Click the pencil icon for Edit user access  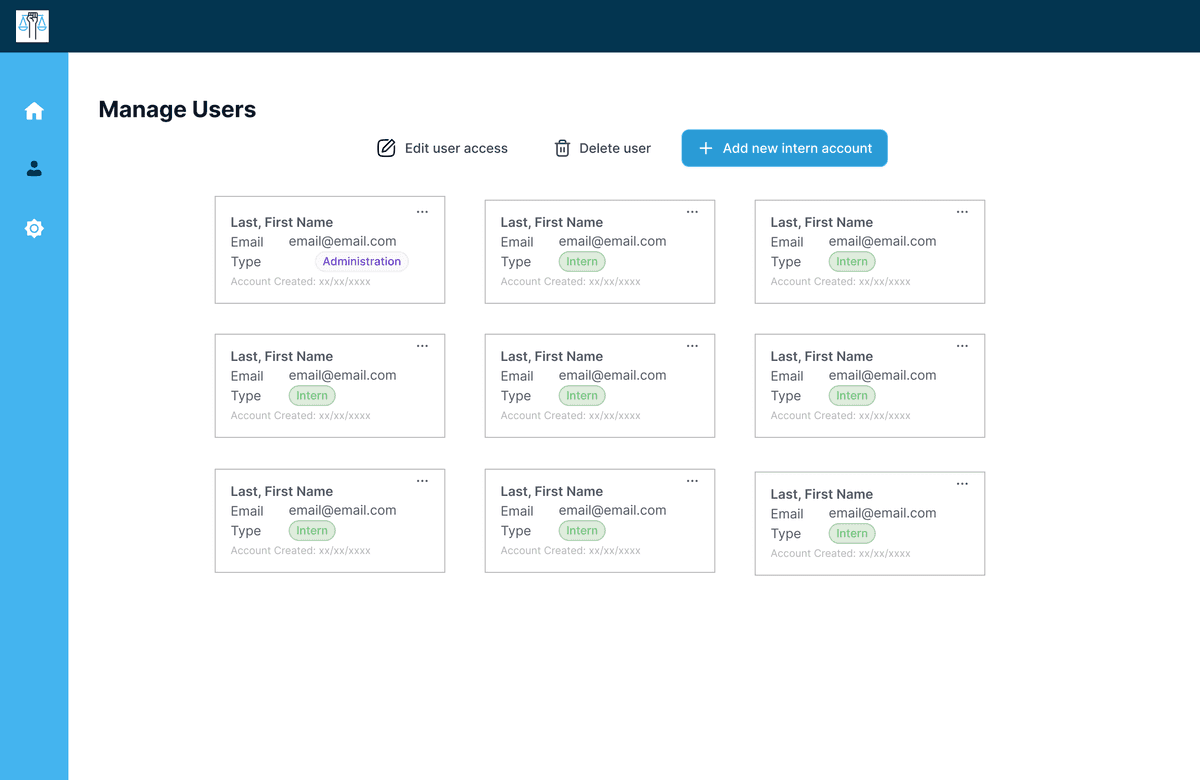(386, 148)
